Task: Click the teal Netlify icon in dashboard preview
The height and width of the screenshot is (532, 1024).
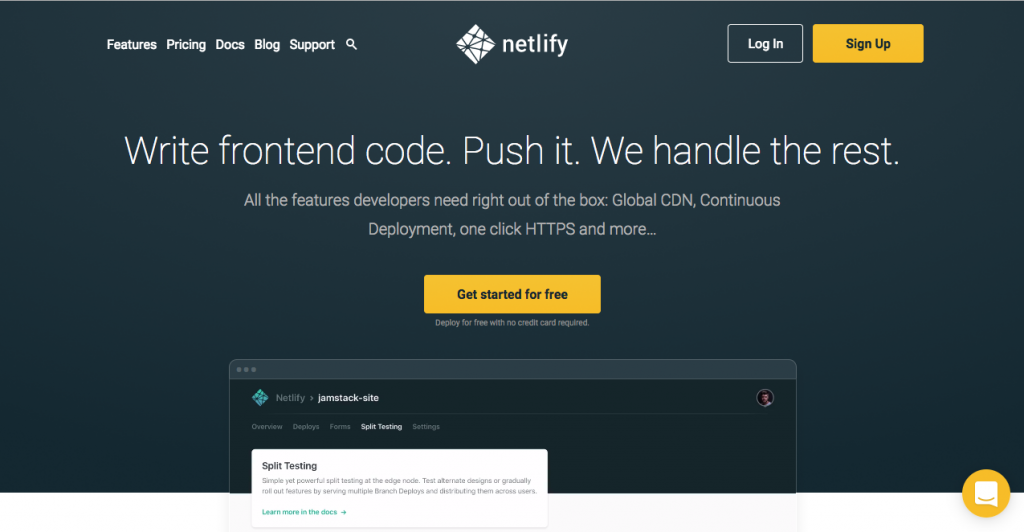Action: 260,398
